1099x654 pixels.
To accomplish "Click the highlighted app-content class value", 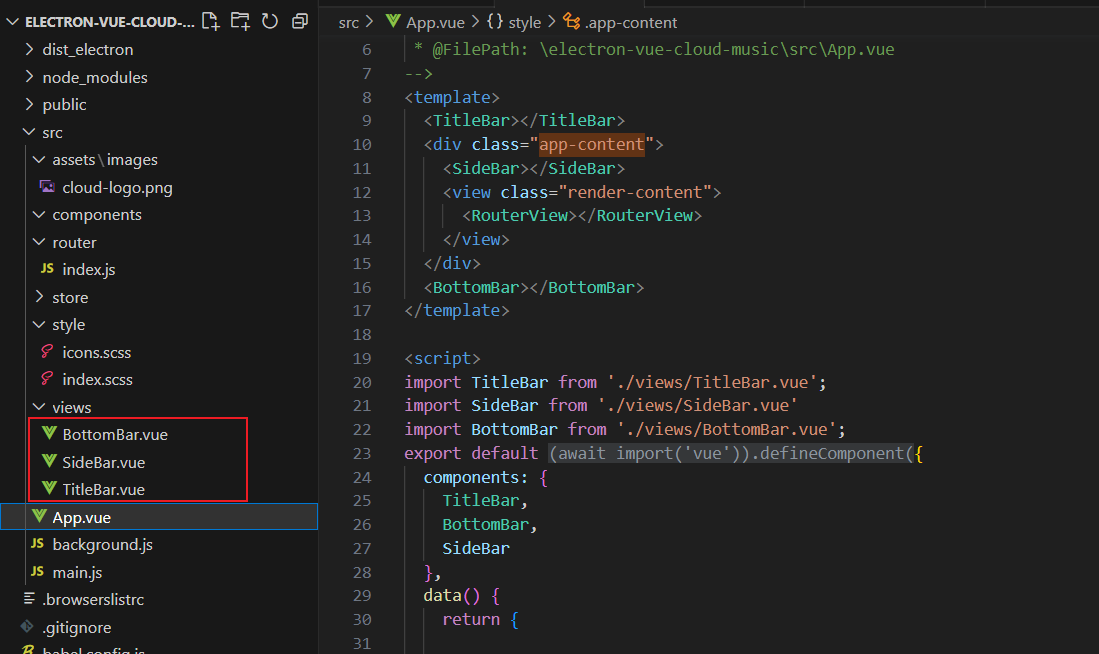I will coord(592,144).
